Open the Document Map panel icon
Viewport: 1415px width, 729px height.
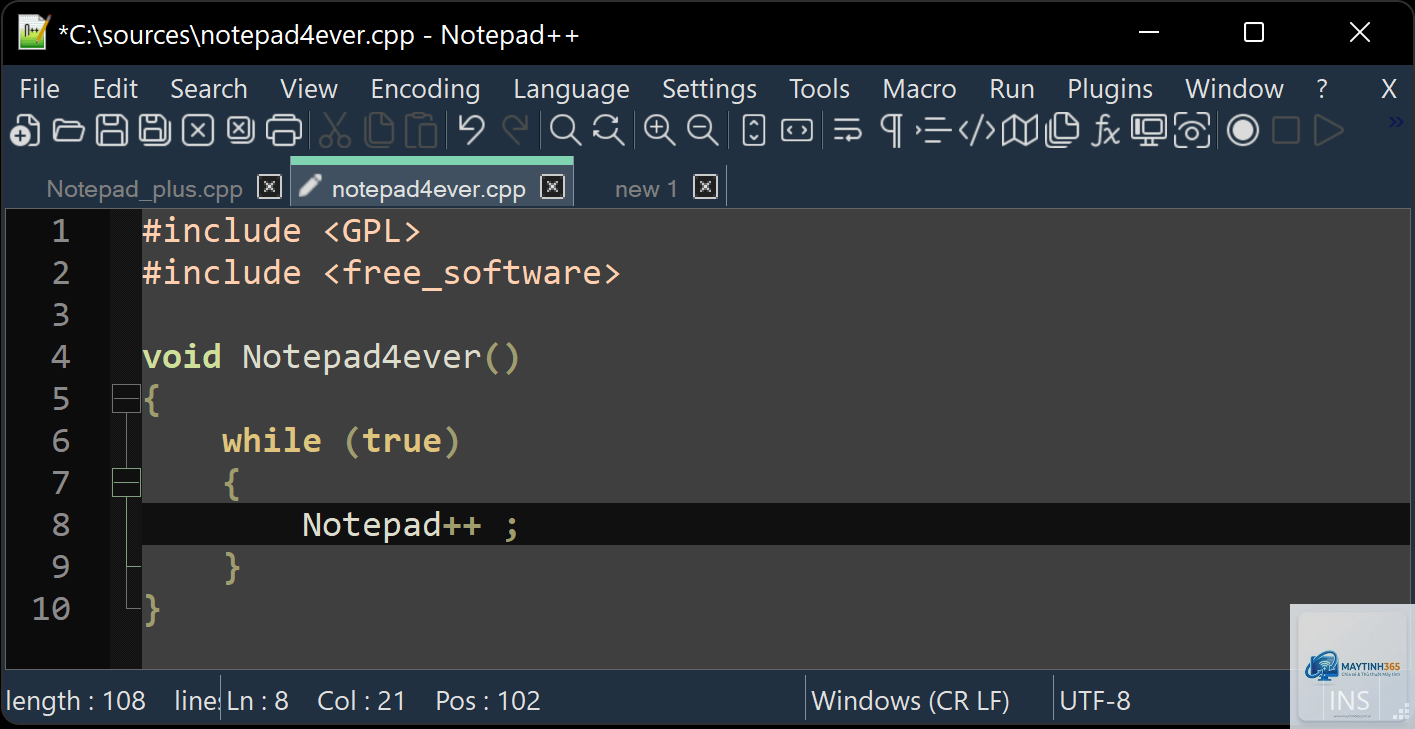click(1020, 130)
